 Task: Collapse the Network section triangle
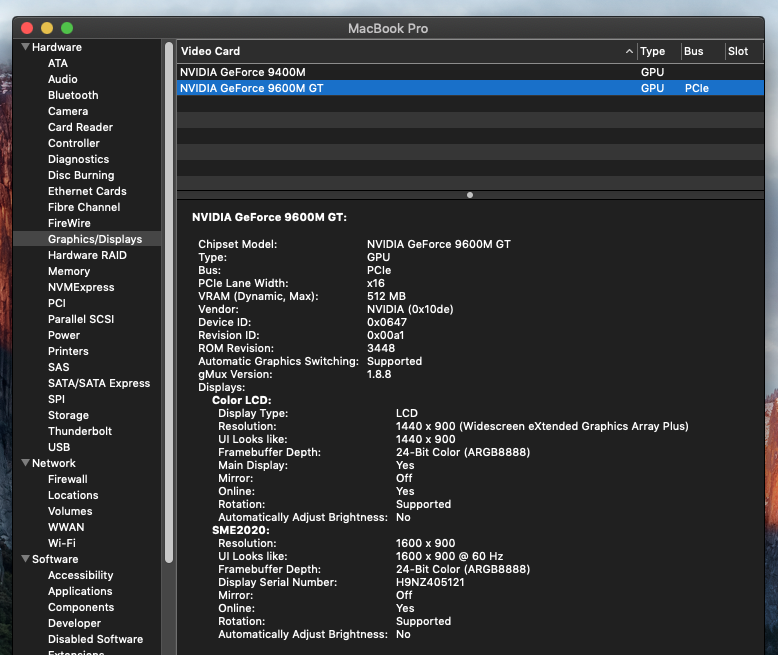(x=25, y=462)
